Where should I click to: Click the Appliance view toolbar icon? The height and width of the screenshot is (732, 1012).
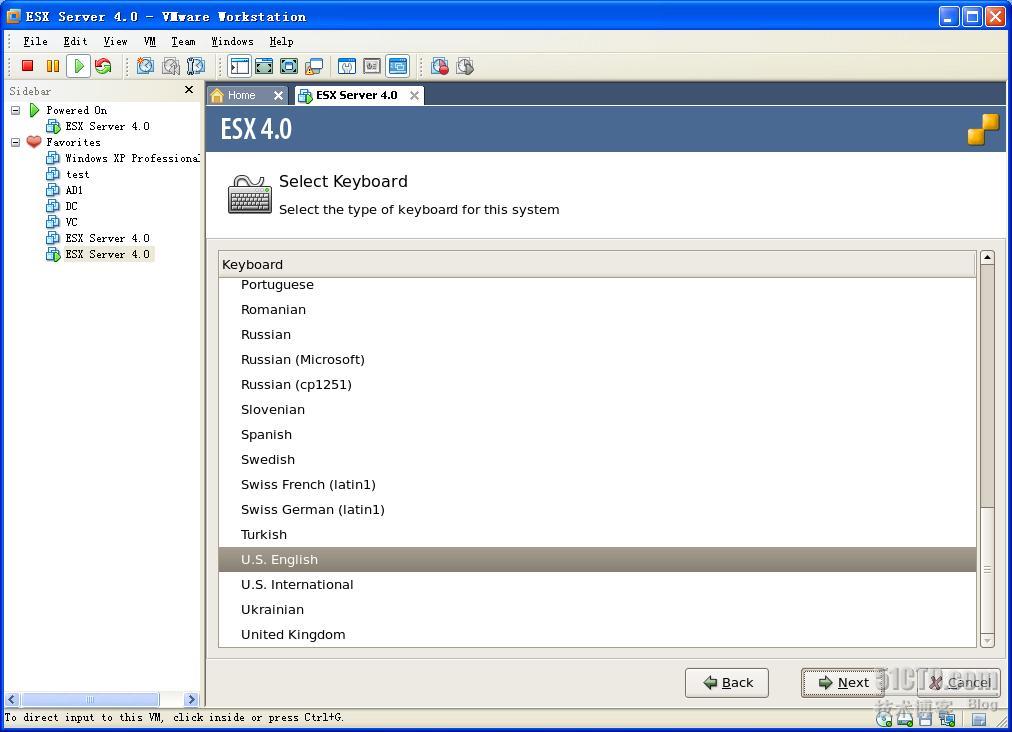tap(372, 66)
